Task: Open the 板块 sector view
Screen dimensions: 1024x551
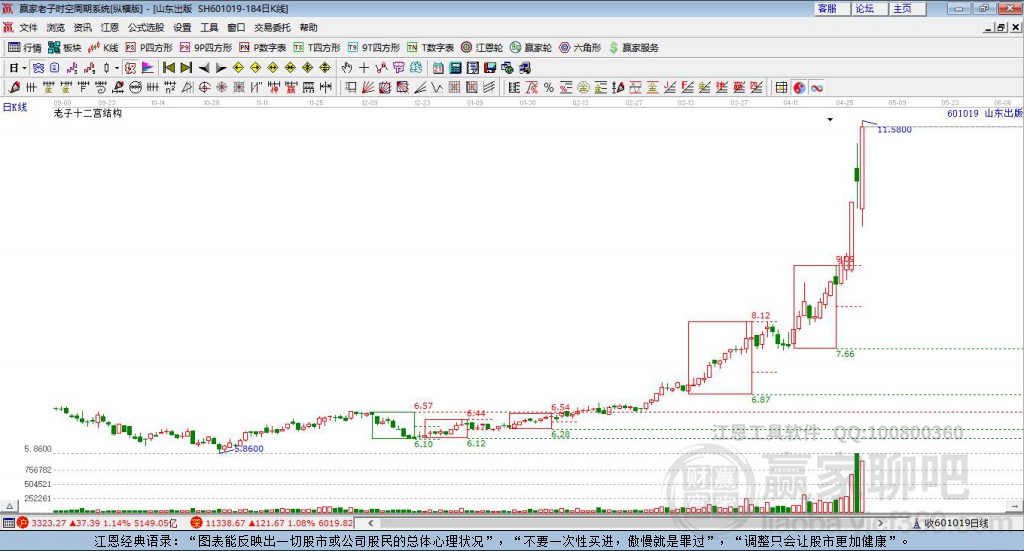Action: pos(64,48)
